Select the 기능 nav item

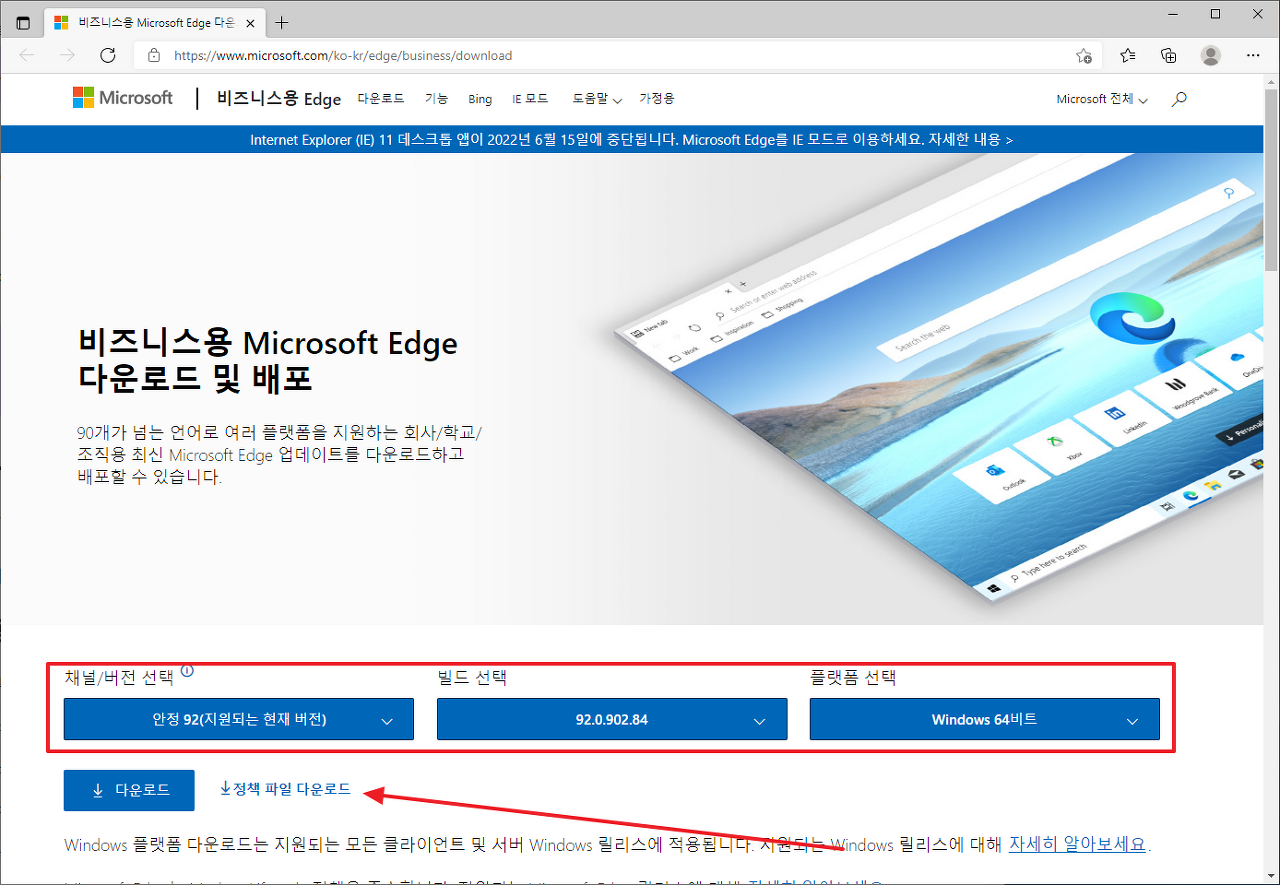[x=436, y=99]
